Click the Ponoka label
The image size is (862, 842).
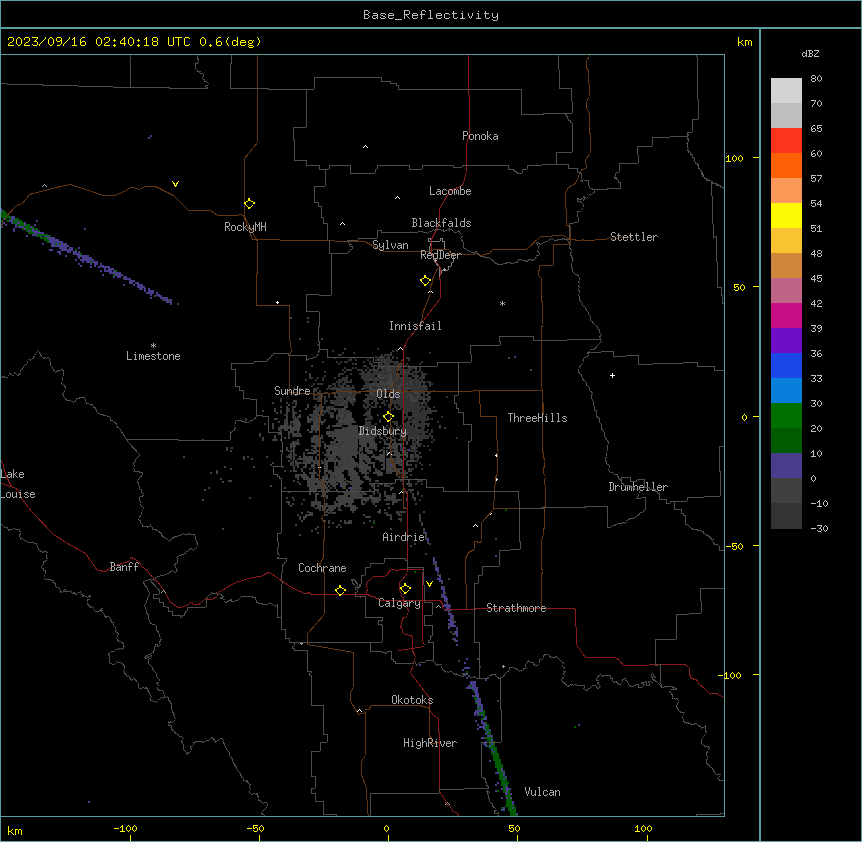[480, 136]
